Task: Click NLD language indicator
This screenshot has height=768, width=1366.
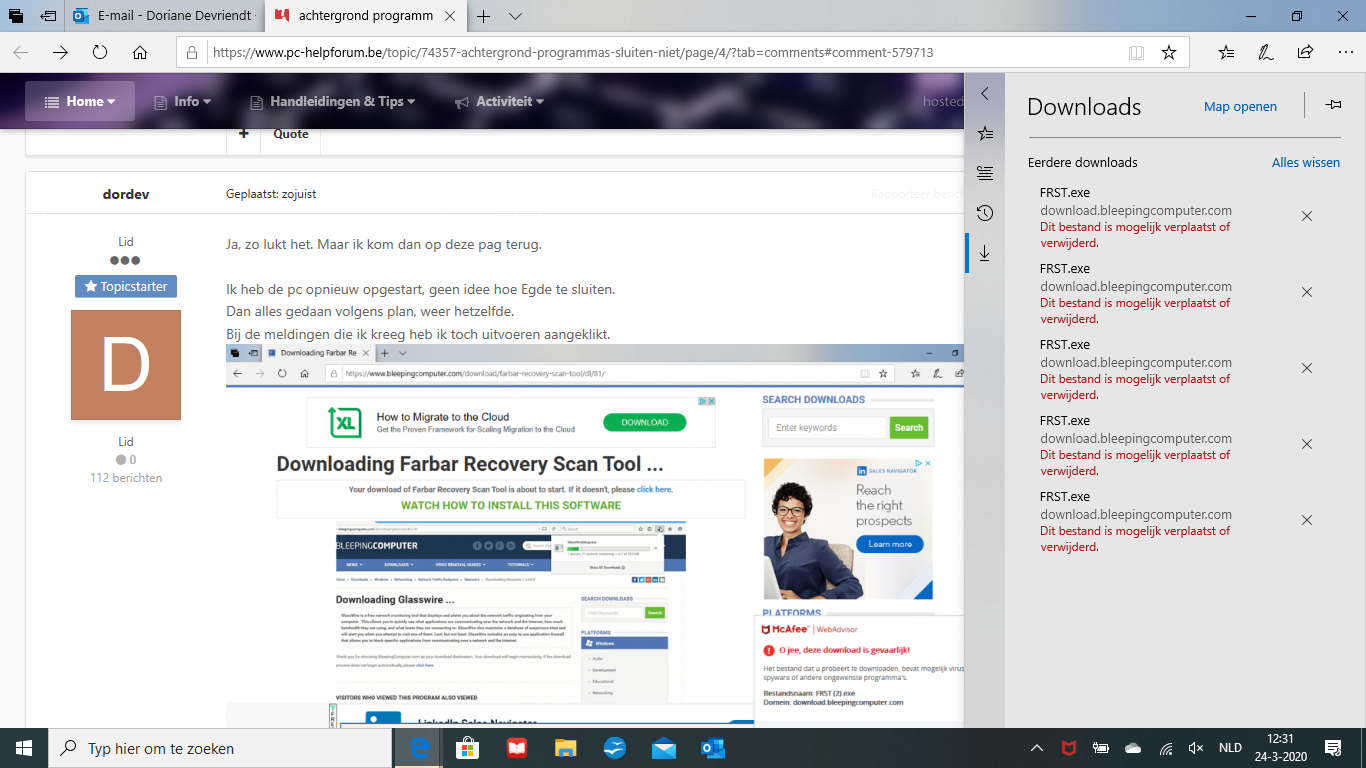Action: [1230, 748]
